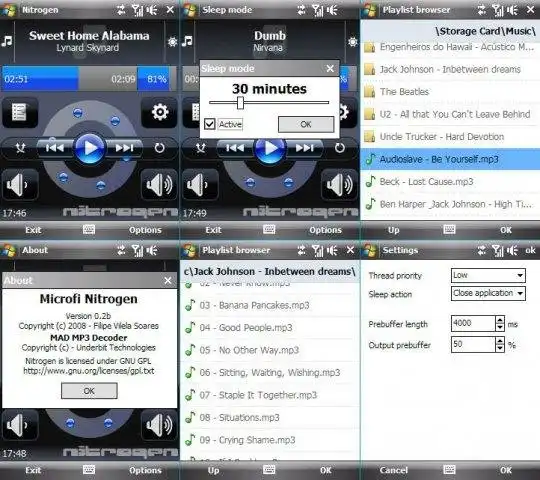Toggle shuffle in Nitrogen main window
Viewport: 540px width, 480px height.
[20, 148]
